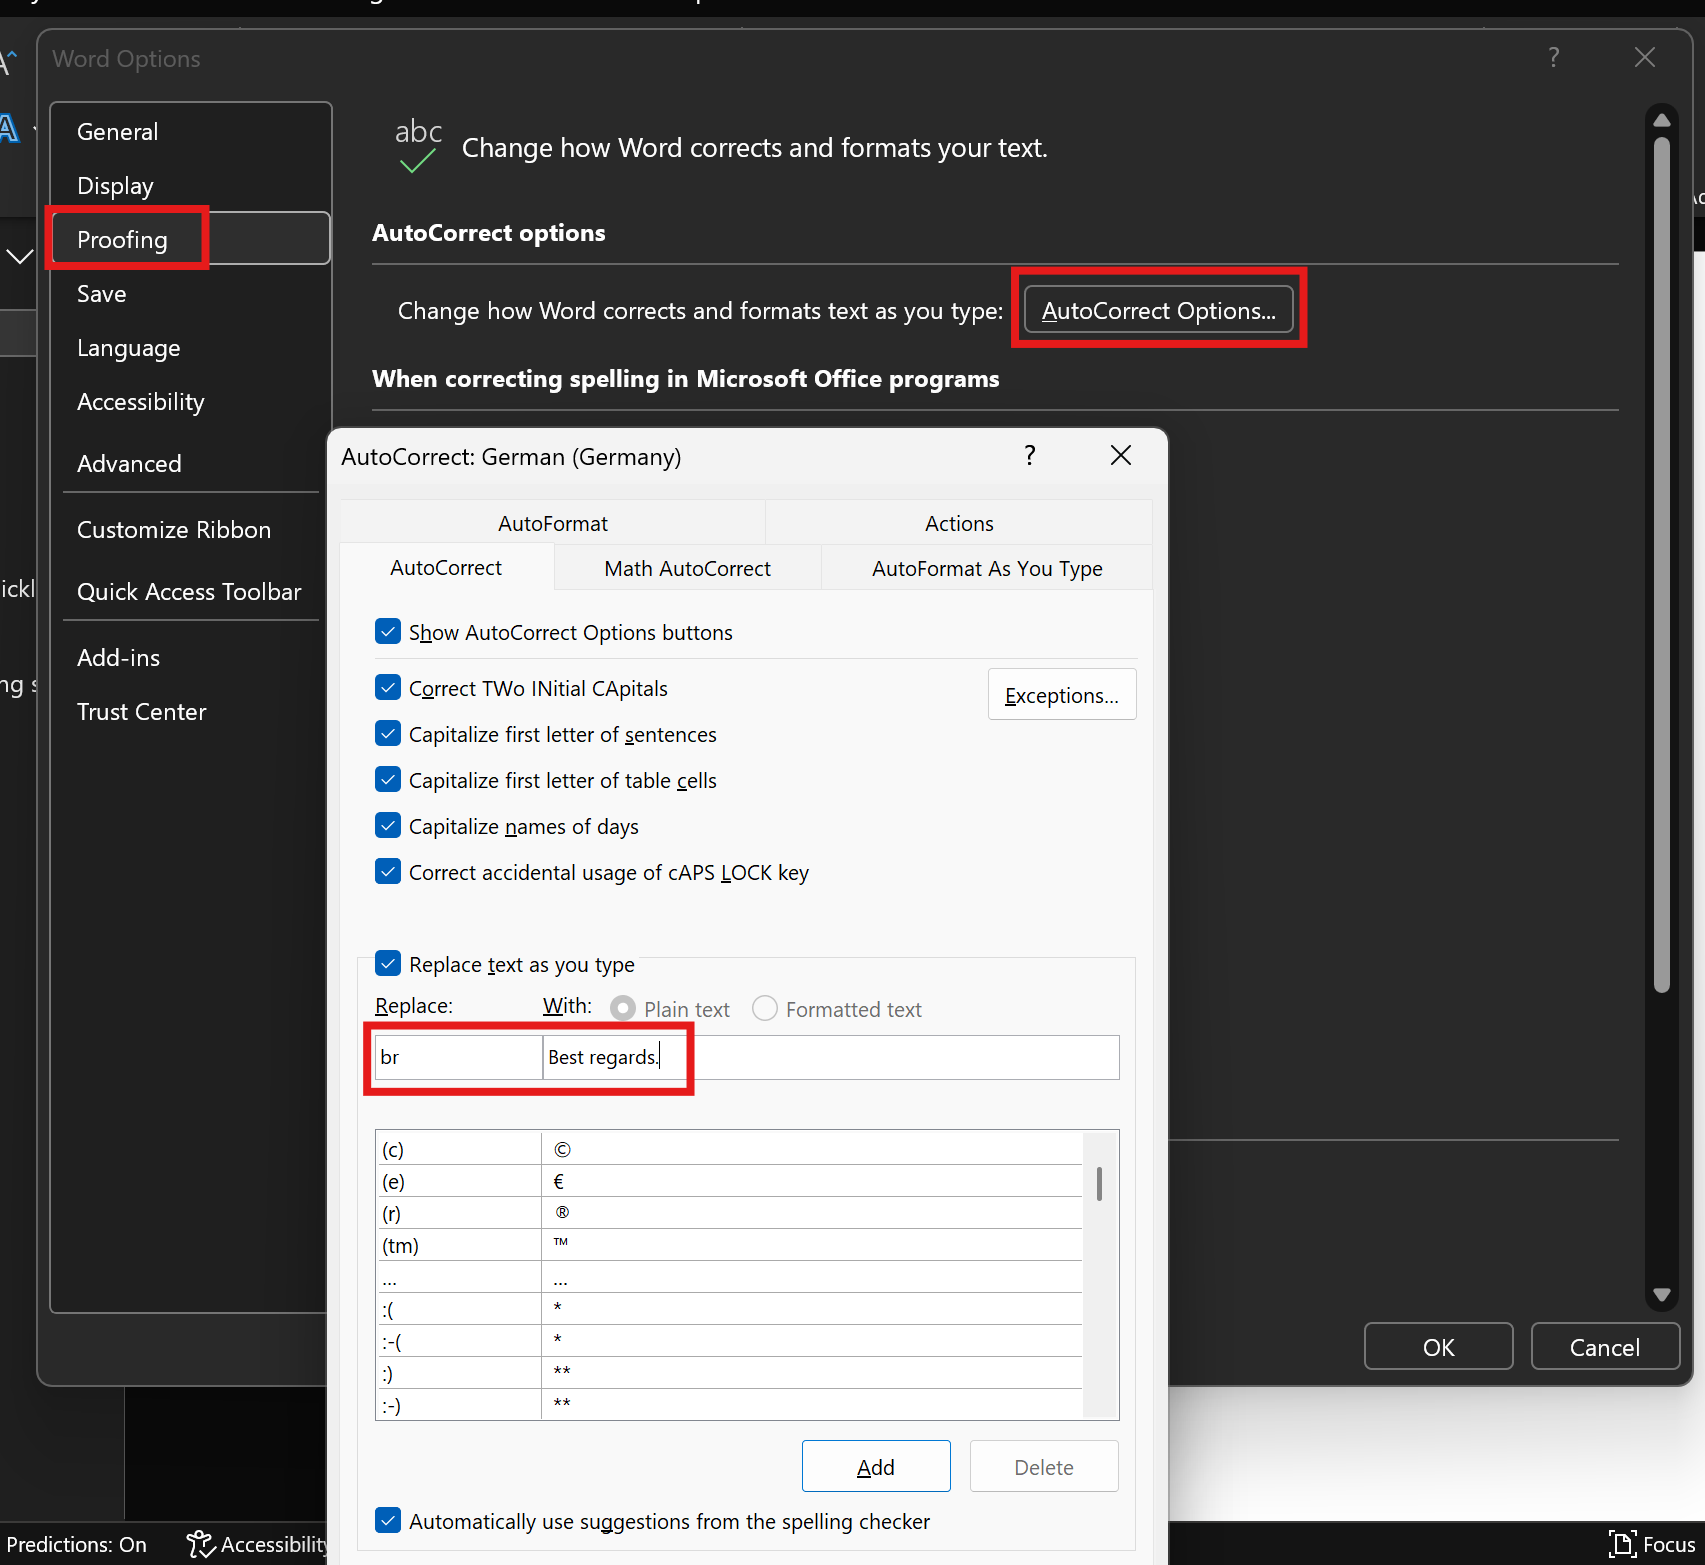1705x1565 pixels.
Task: Click Cancel in Word Options
Action: (x=1605, y=1347)
